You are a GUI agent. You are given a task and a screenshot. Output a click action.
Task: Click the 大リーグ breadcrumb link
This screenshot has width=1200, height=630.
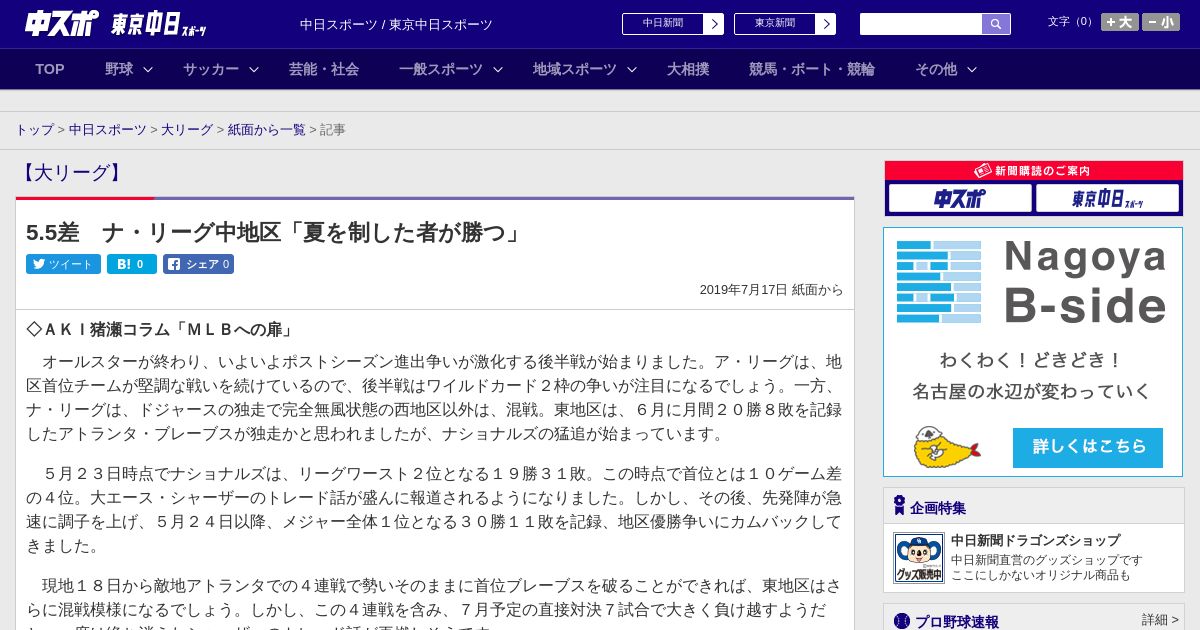(x=187, y=130)
